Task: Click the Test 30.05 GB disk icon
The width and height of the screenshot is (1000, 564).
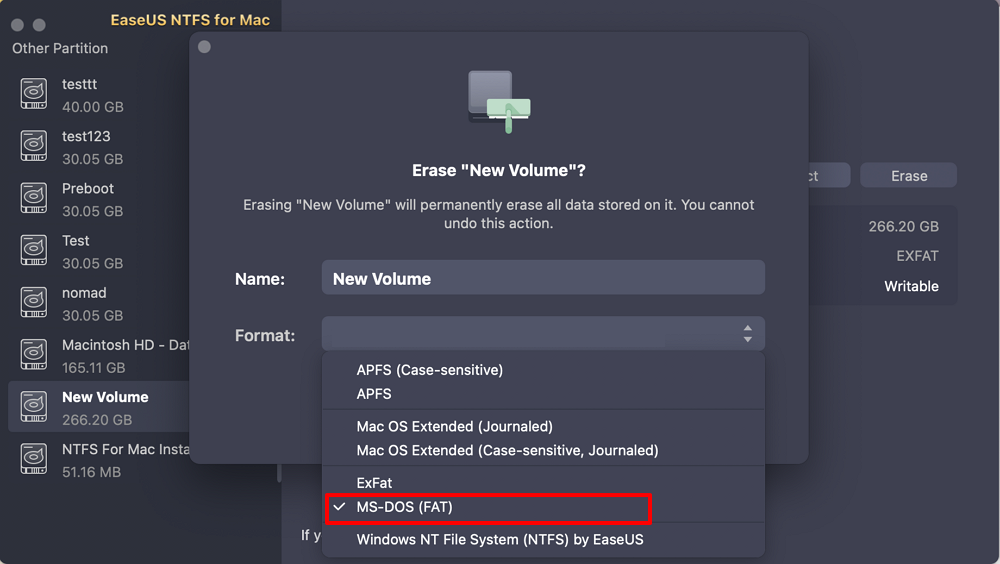Action: 34,251
